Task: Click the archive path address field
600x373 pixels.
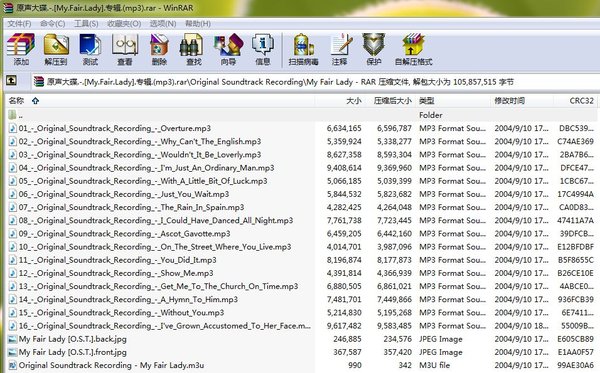Action: (x=315, y=81)
